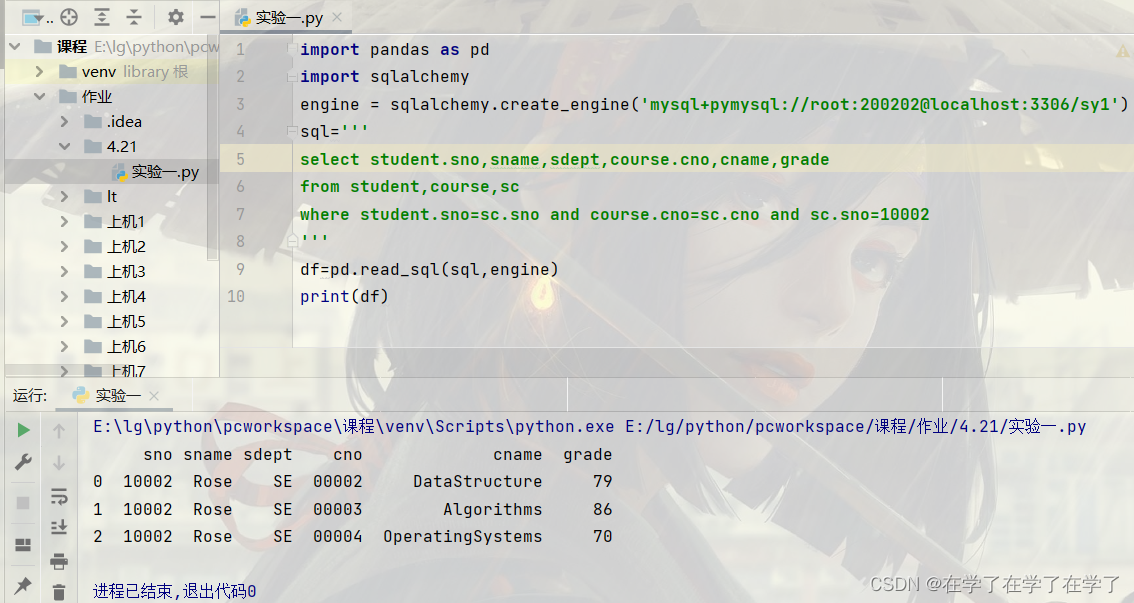
Task: Click the grade value 86 in output
Action: tap(602, 510)
